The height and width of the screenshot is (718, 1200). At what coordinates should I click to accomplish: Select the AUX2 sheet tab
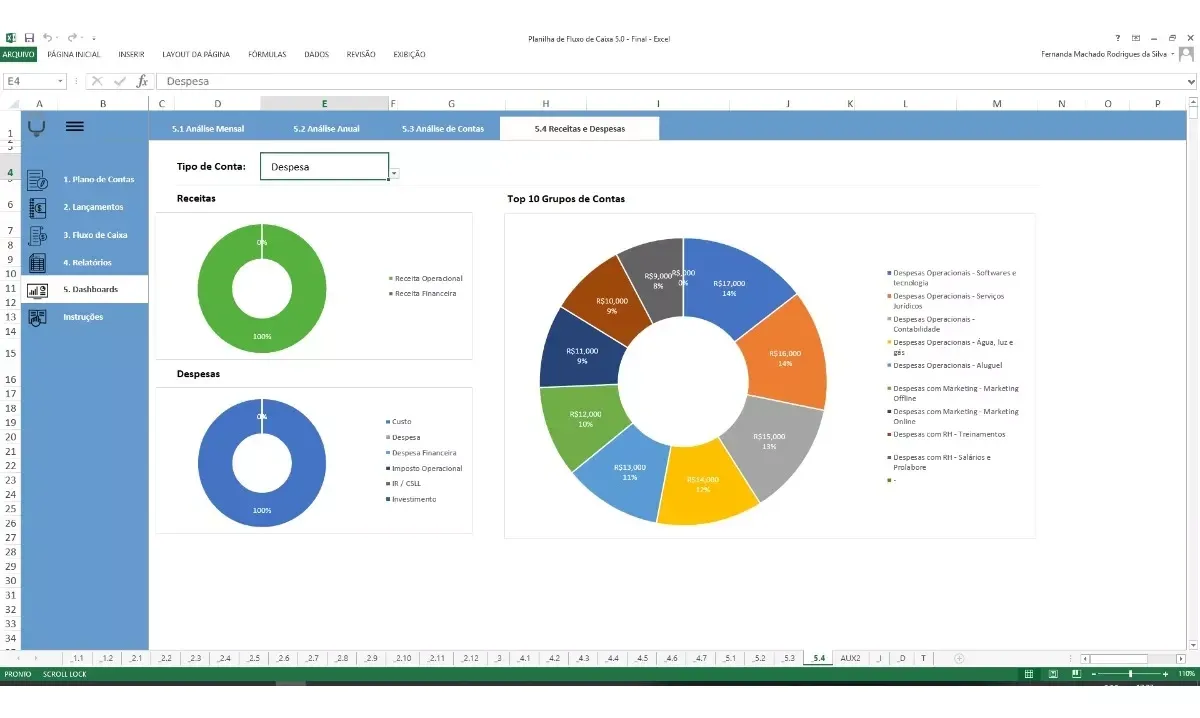point(850,658)
